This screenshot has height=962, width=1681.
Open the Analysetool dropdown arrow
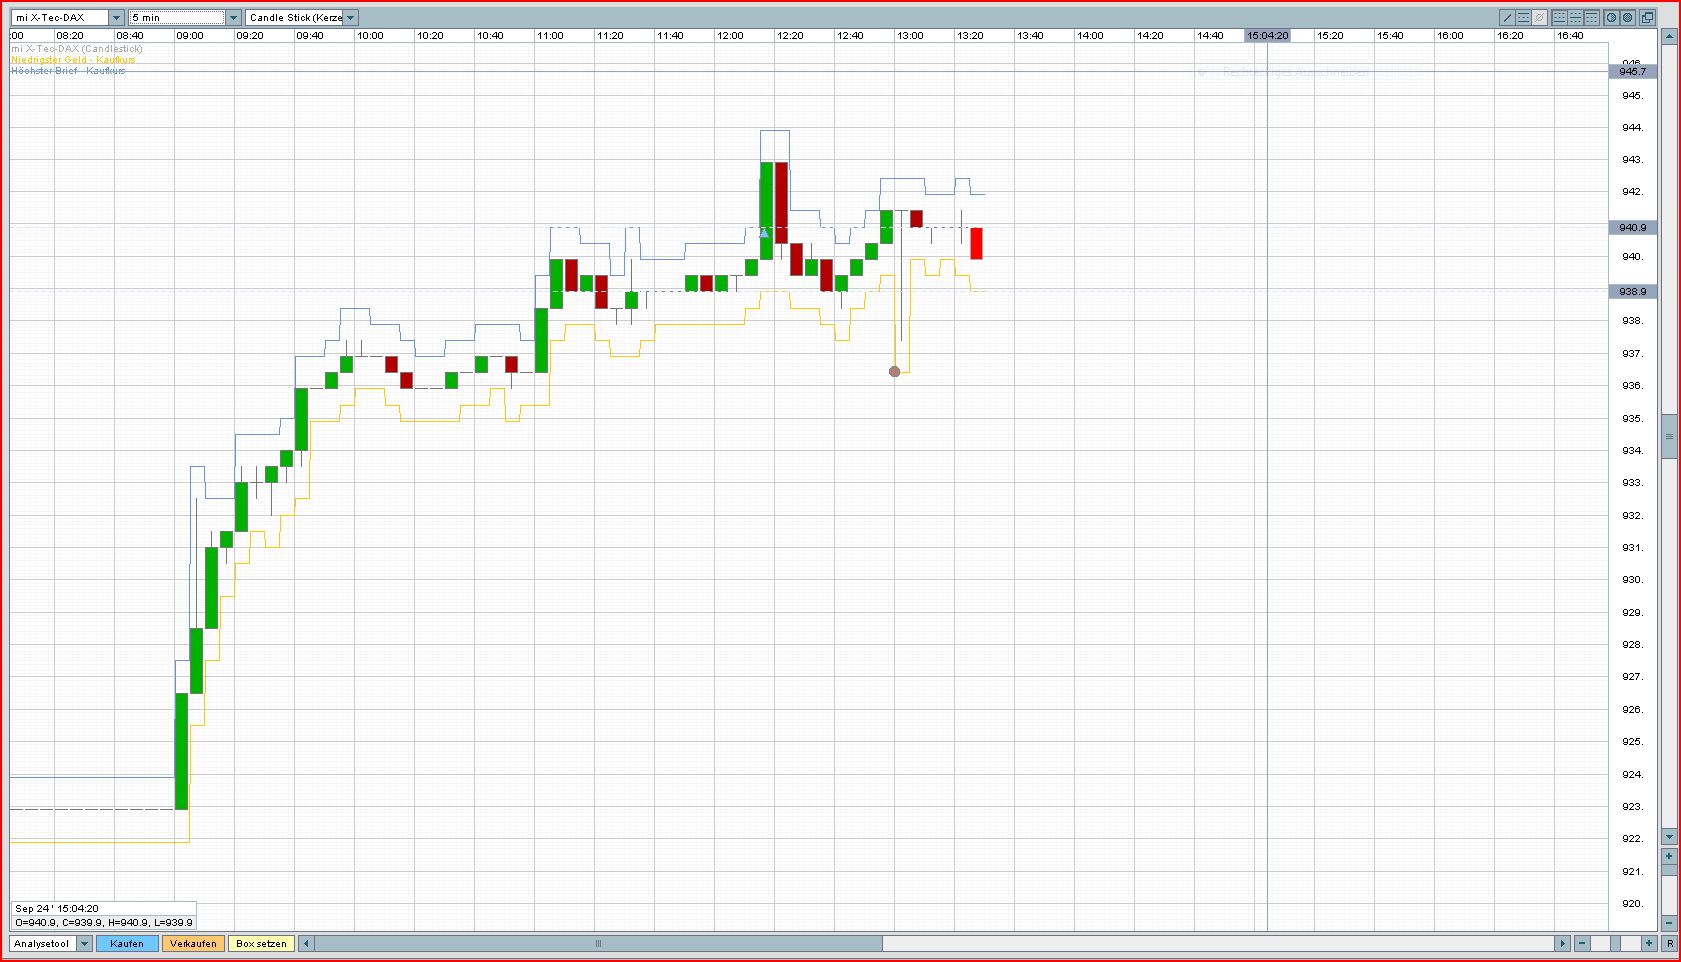(84, 943)
